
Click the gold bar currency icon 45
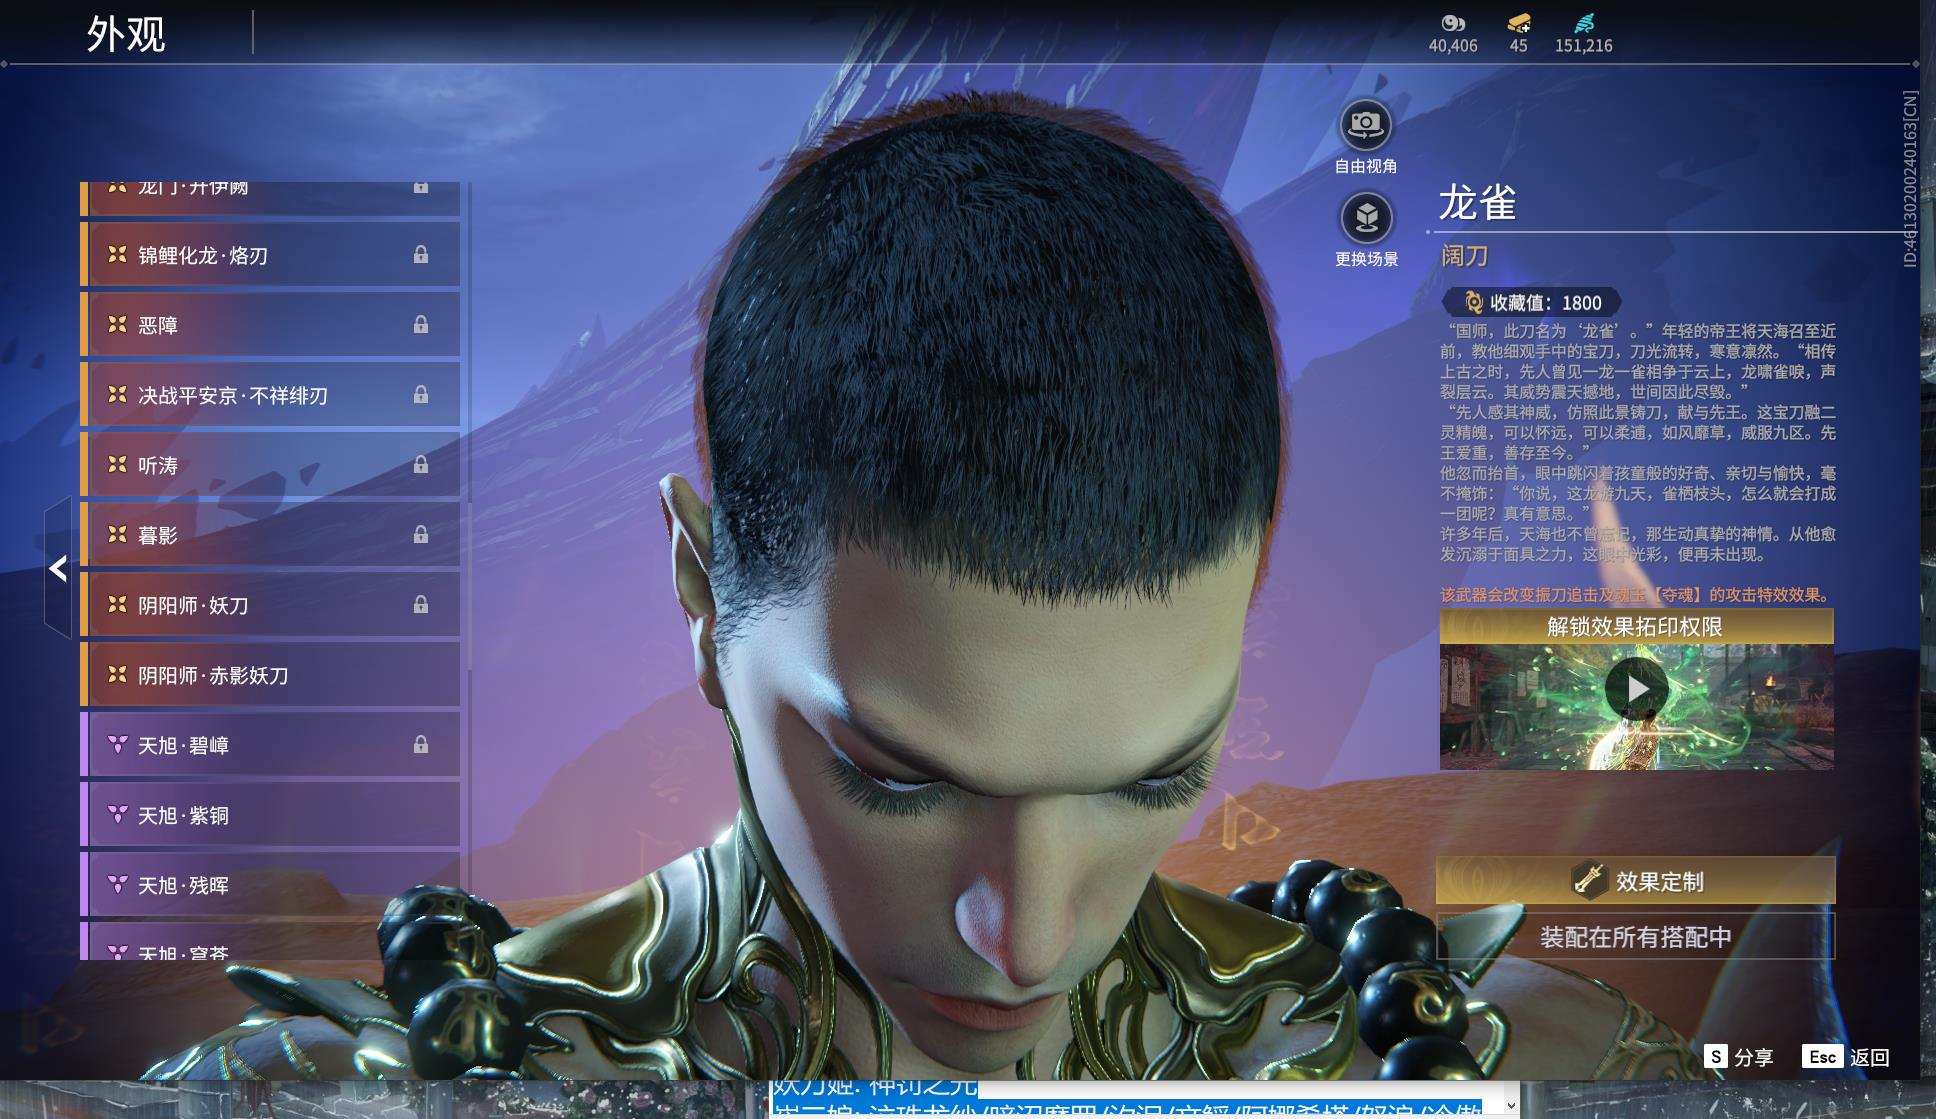(x=1519, y=23)
